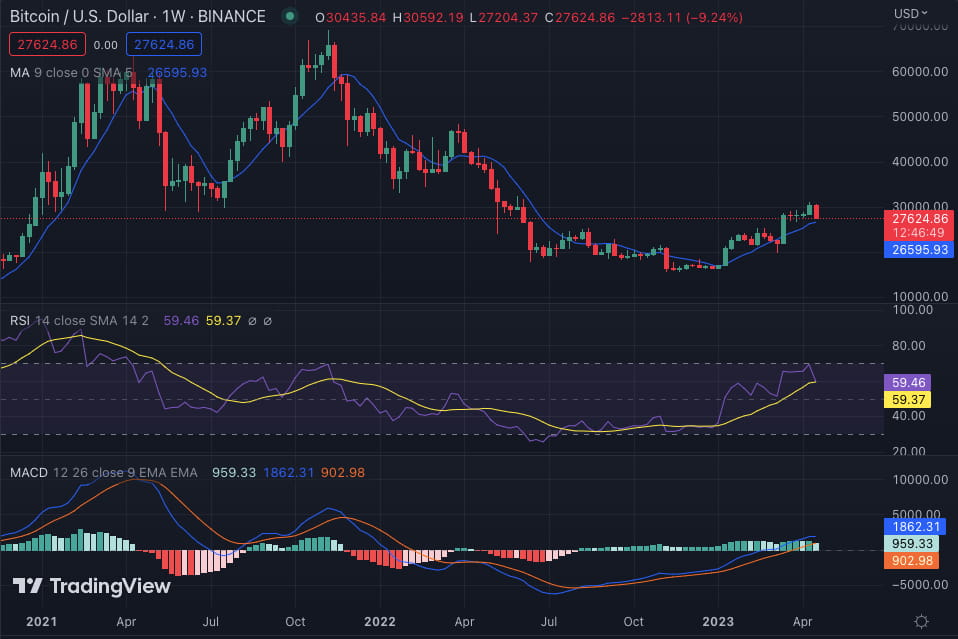The image size is (958, 639).
Task: Click RSI SMA value 59.37 in legend
Action: click(223, 321)
